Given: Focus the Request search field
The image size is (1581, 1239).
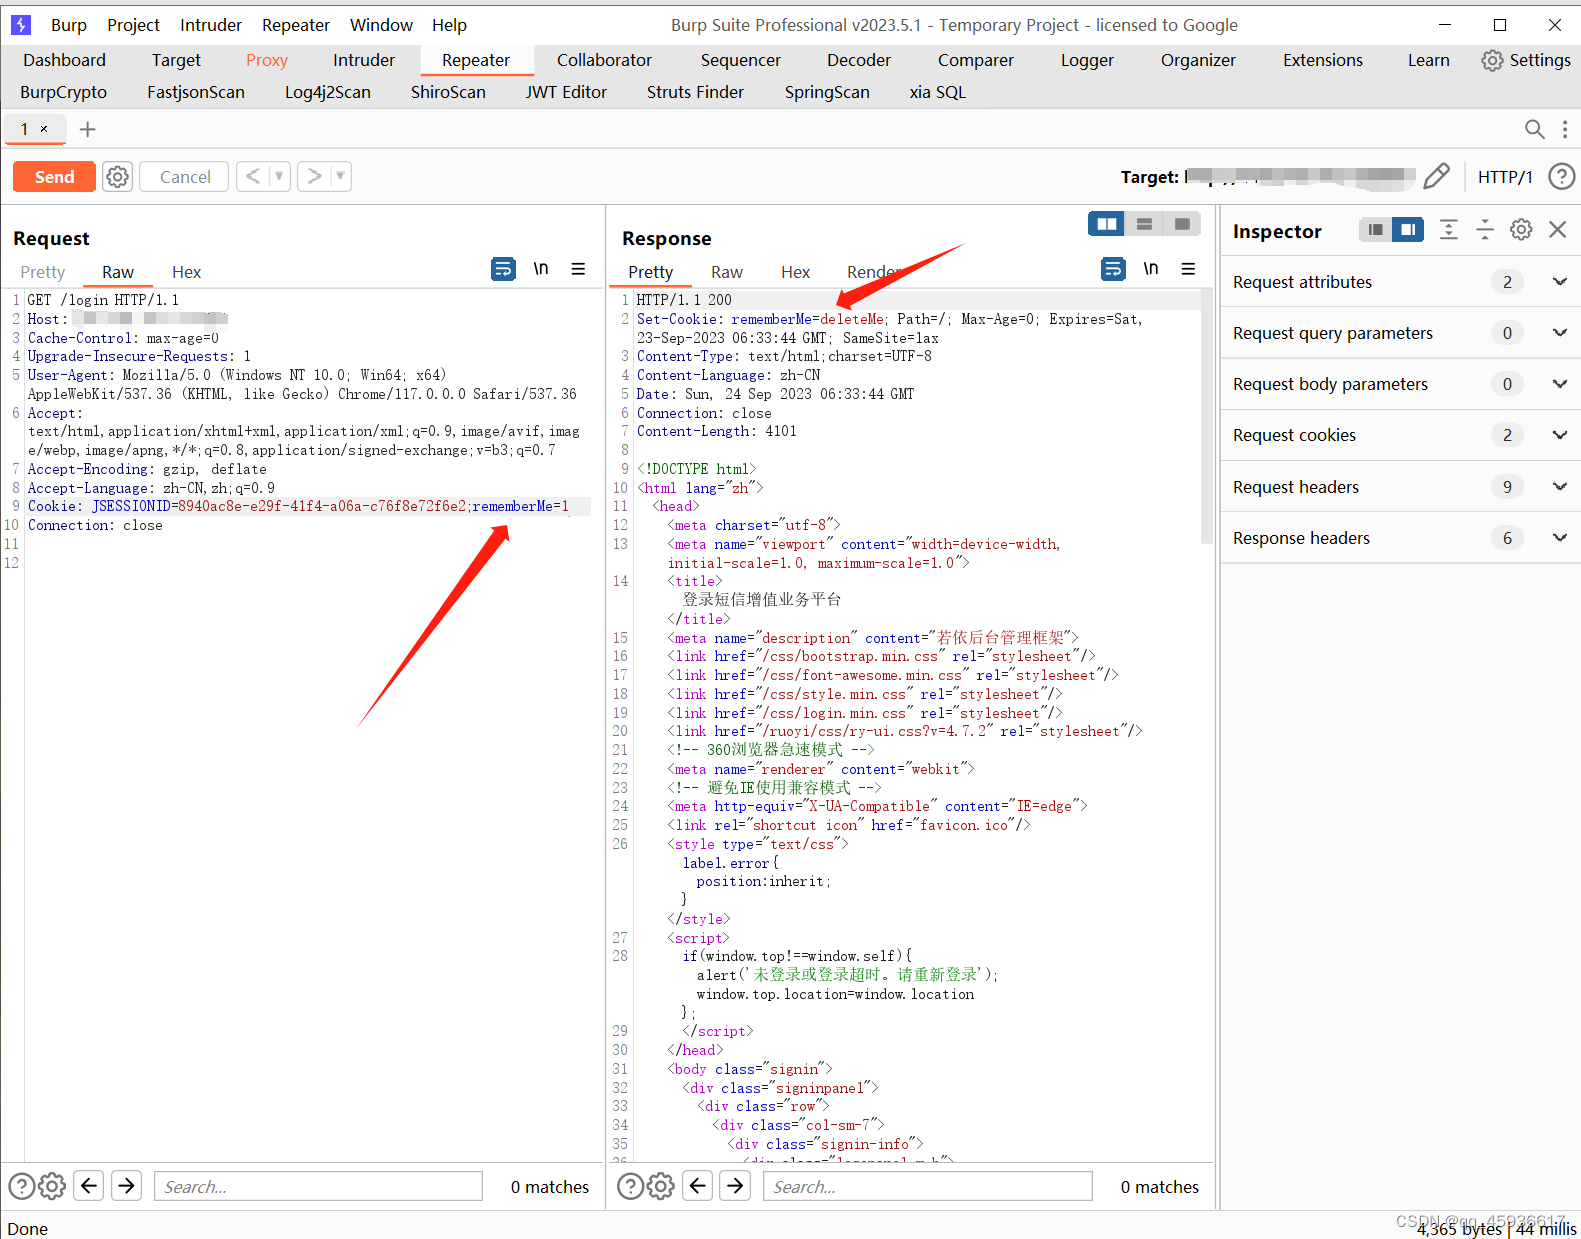Looking at the screenshot, I should 319,1186.
